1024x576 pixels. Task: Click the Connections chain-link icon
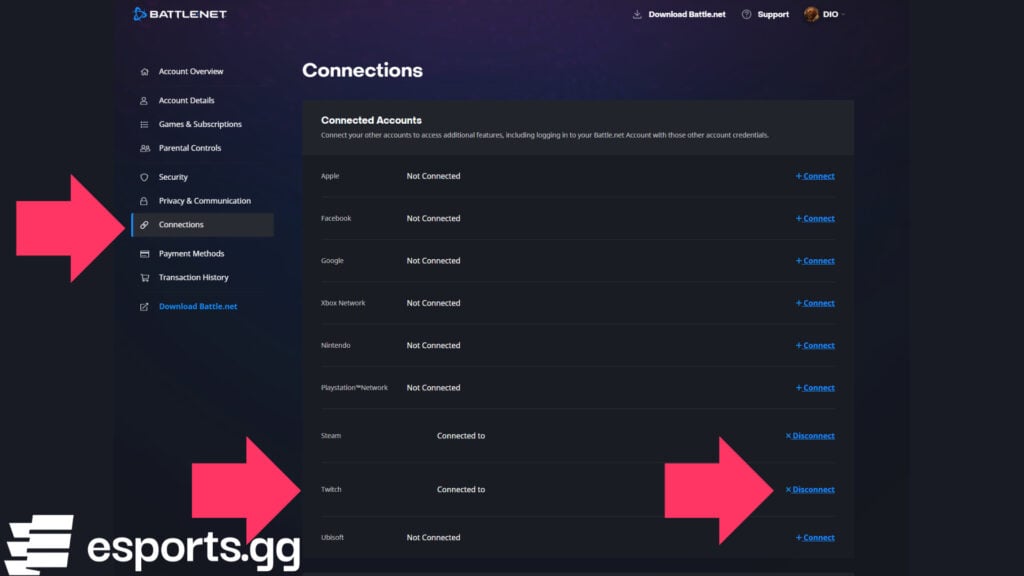(144, 224)
